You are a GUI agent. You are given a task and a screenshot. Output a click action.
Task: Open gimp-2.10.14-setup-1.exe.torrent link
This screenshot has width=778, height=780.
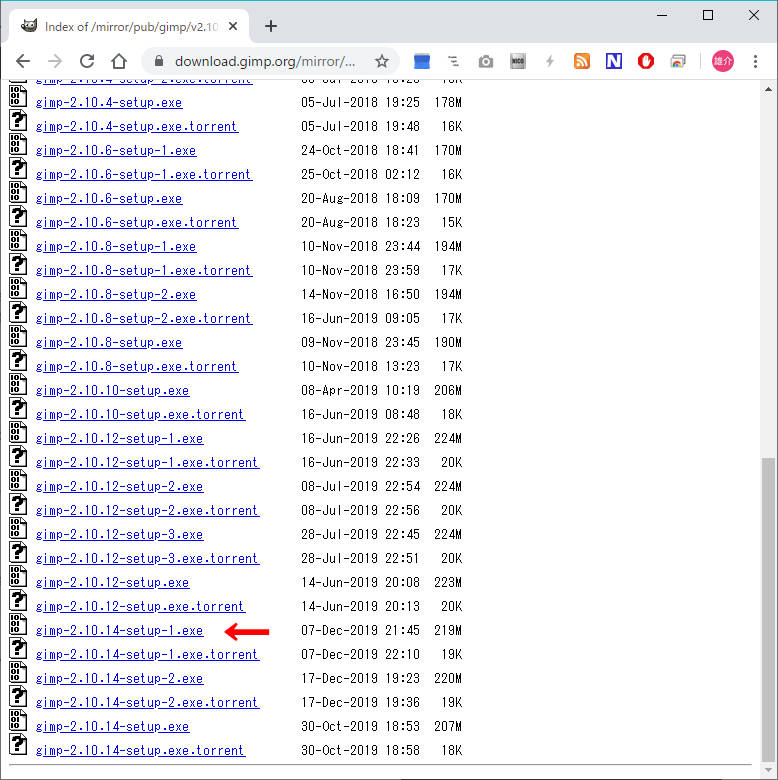click(x=147, y=655)
